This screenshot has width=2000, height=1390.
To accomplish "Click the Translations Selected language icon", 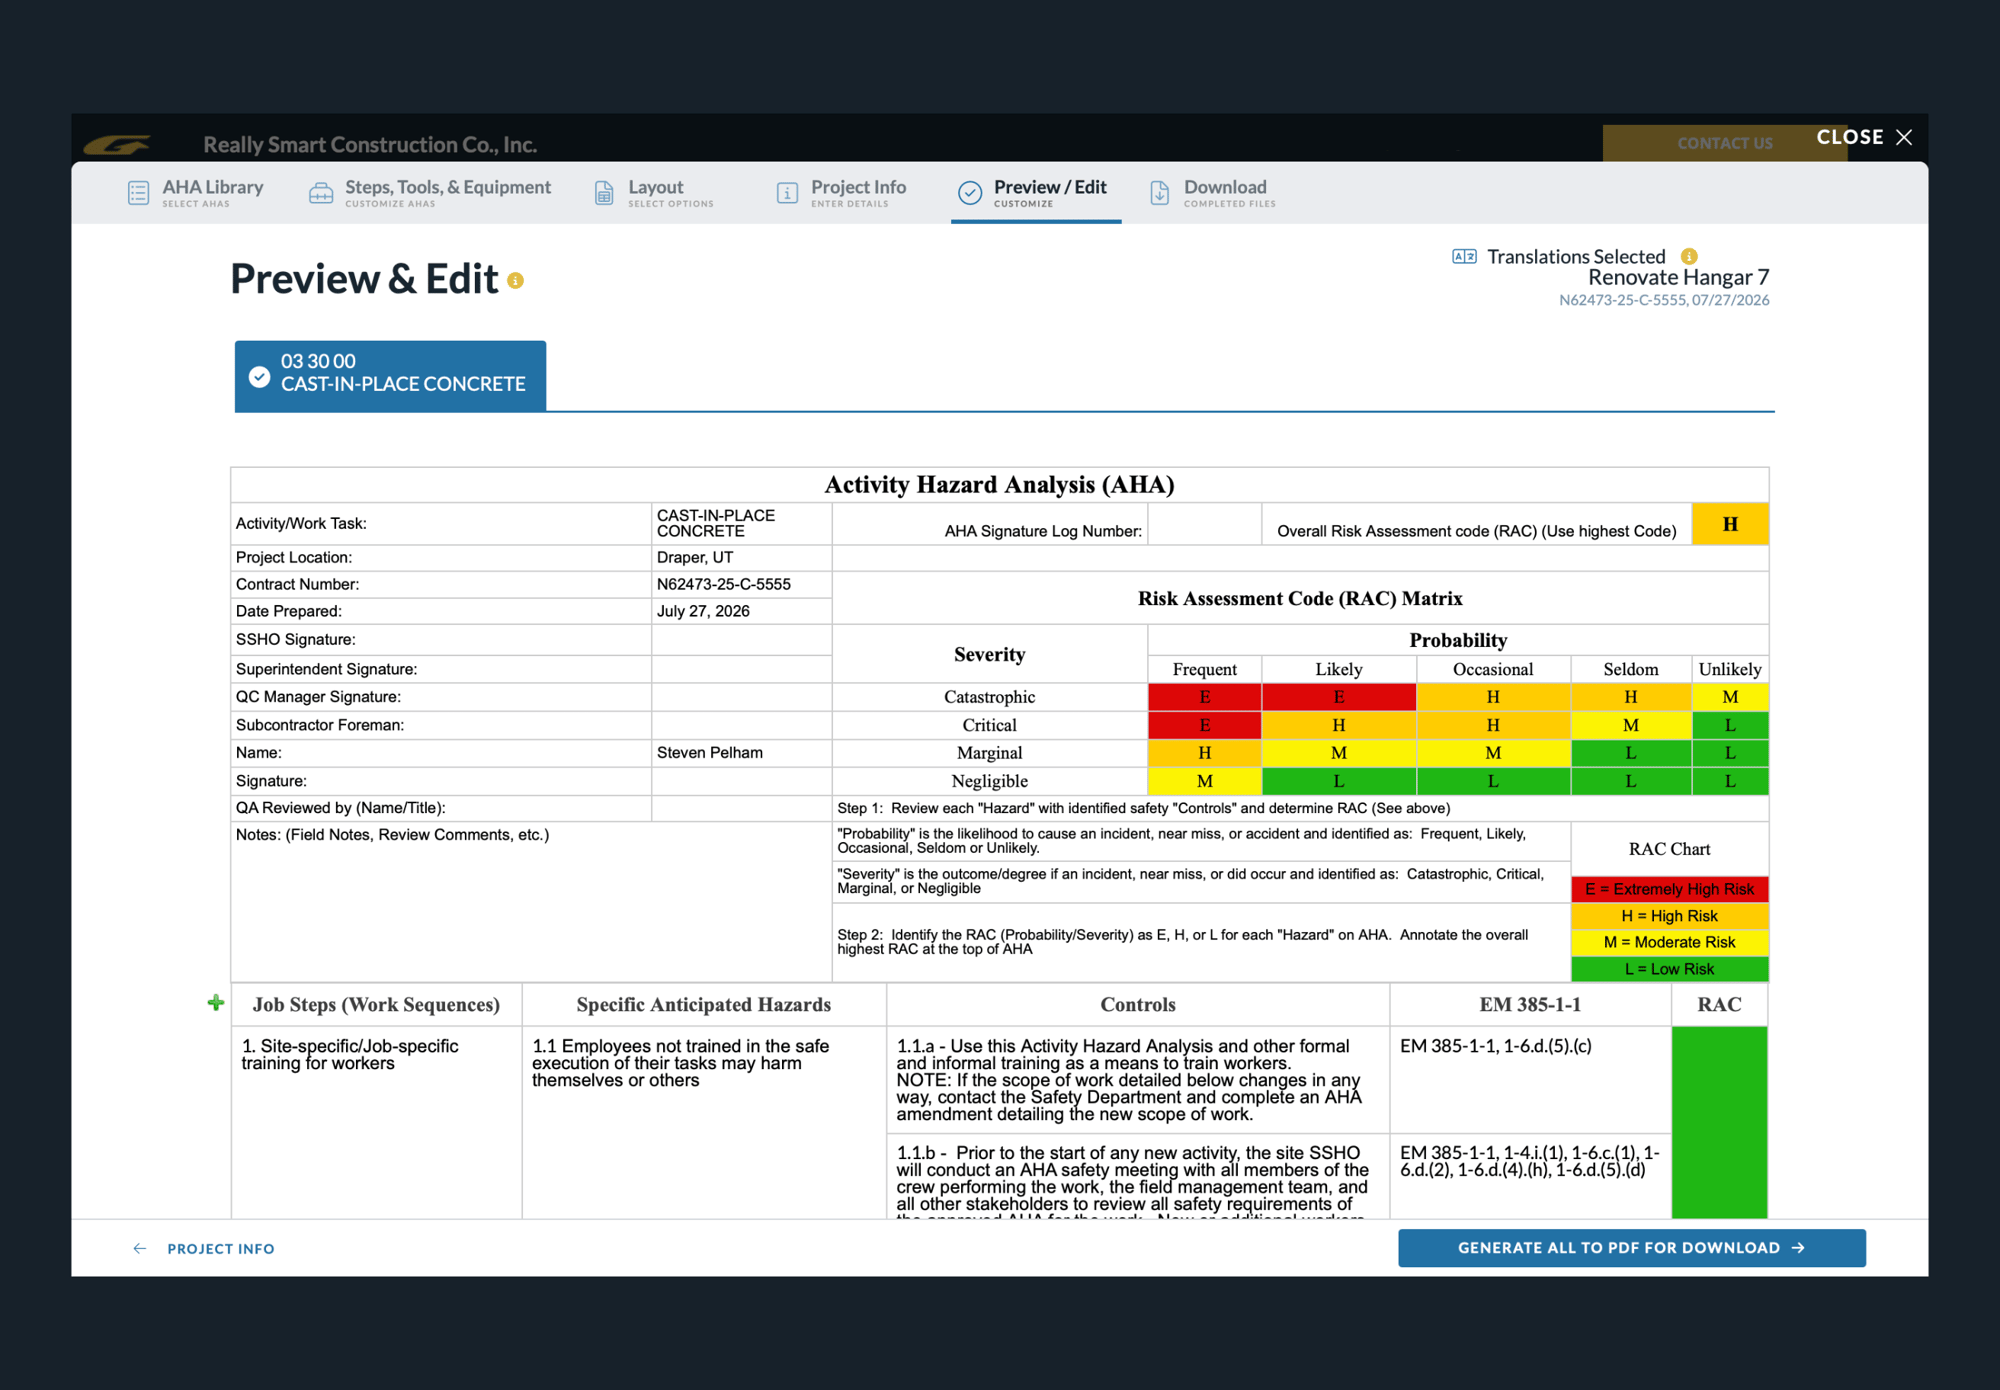I will tap(1464, 257).
